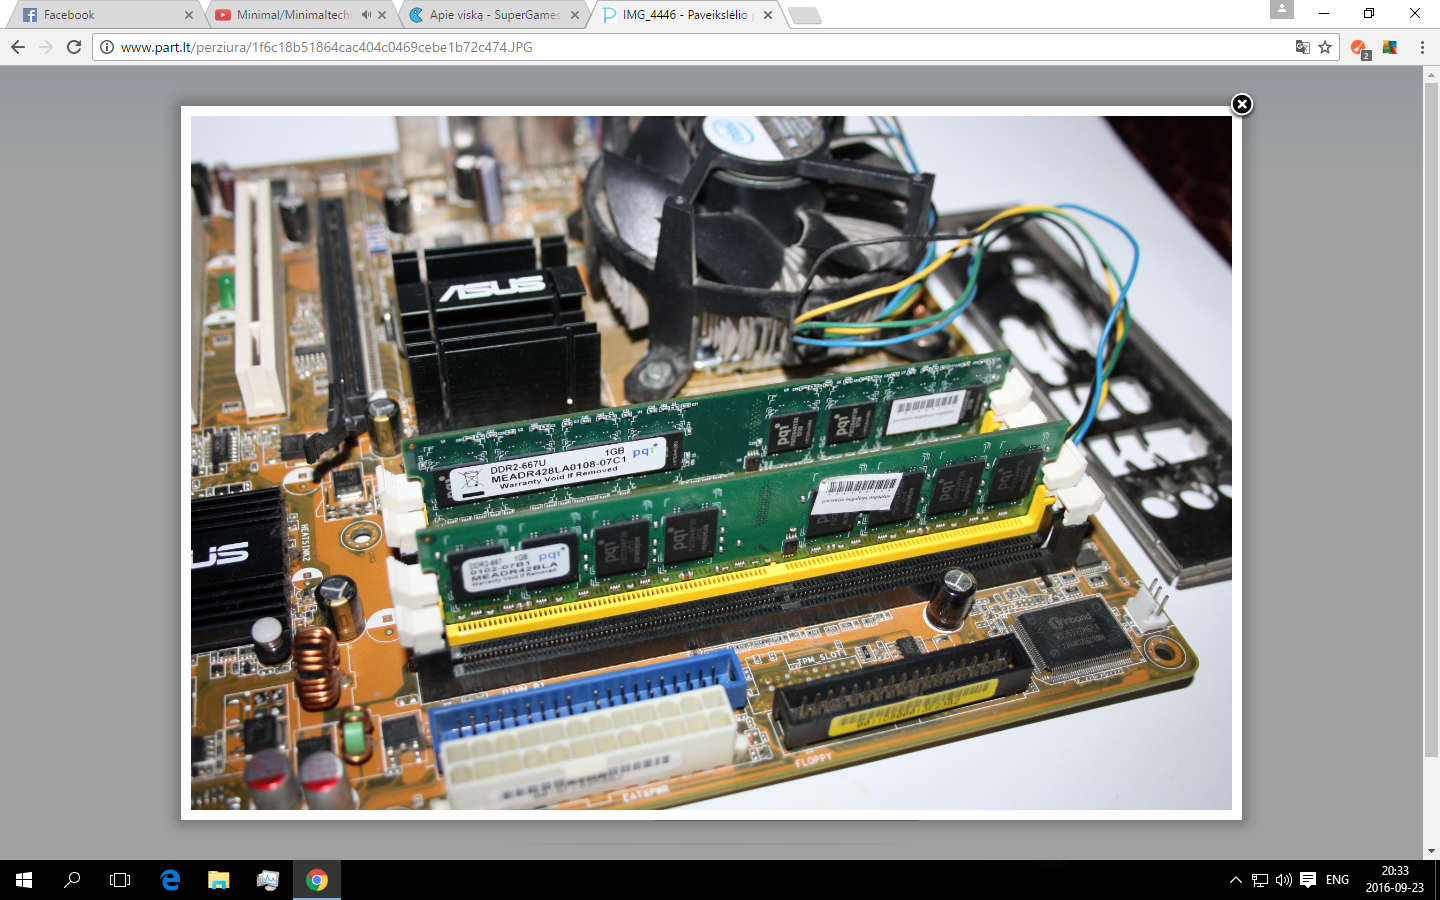
Task: Click the address bar URL field
Action: (x=700, y=47)
